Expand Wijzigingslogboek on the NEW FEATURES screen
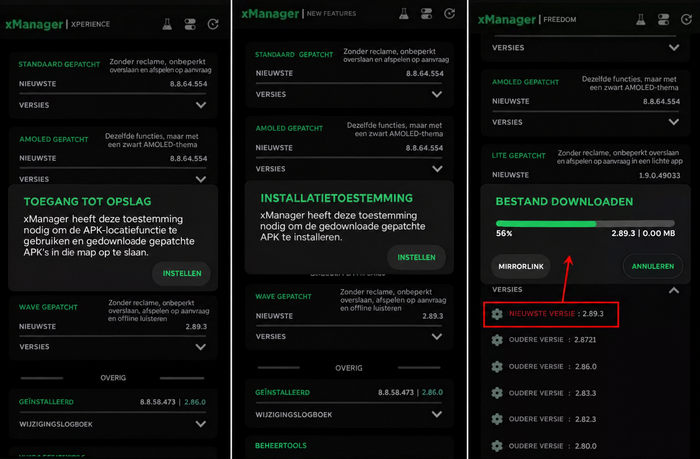The width and height of the screenshot is (700, 459). tap(437, 414)
